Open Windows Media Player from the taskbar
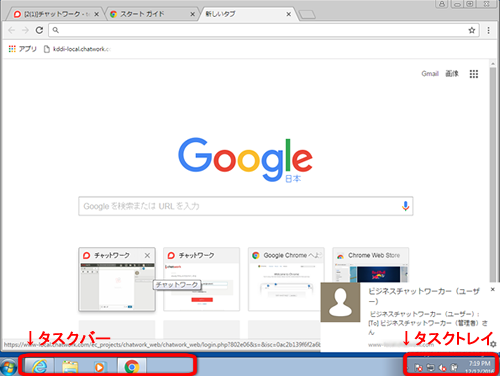The width and height of the screenshot is (500, 376). tap(99, 367)
